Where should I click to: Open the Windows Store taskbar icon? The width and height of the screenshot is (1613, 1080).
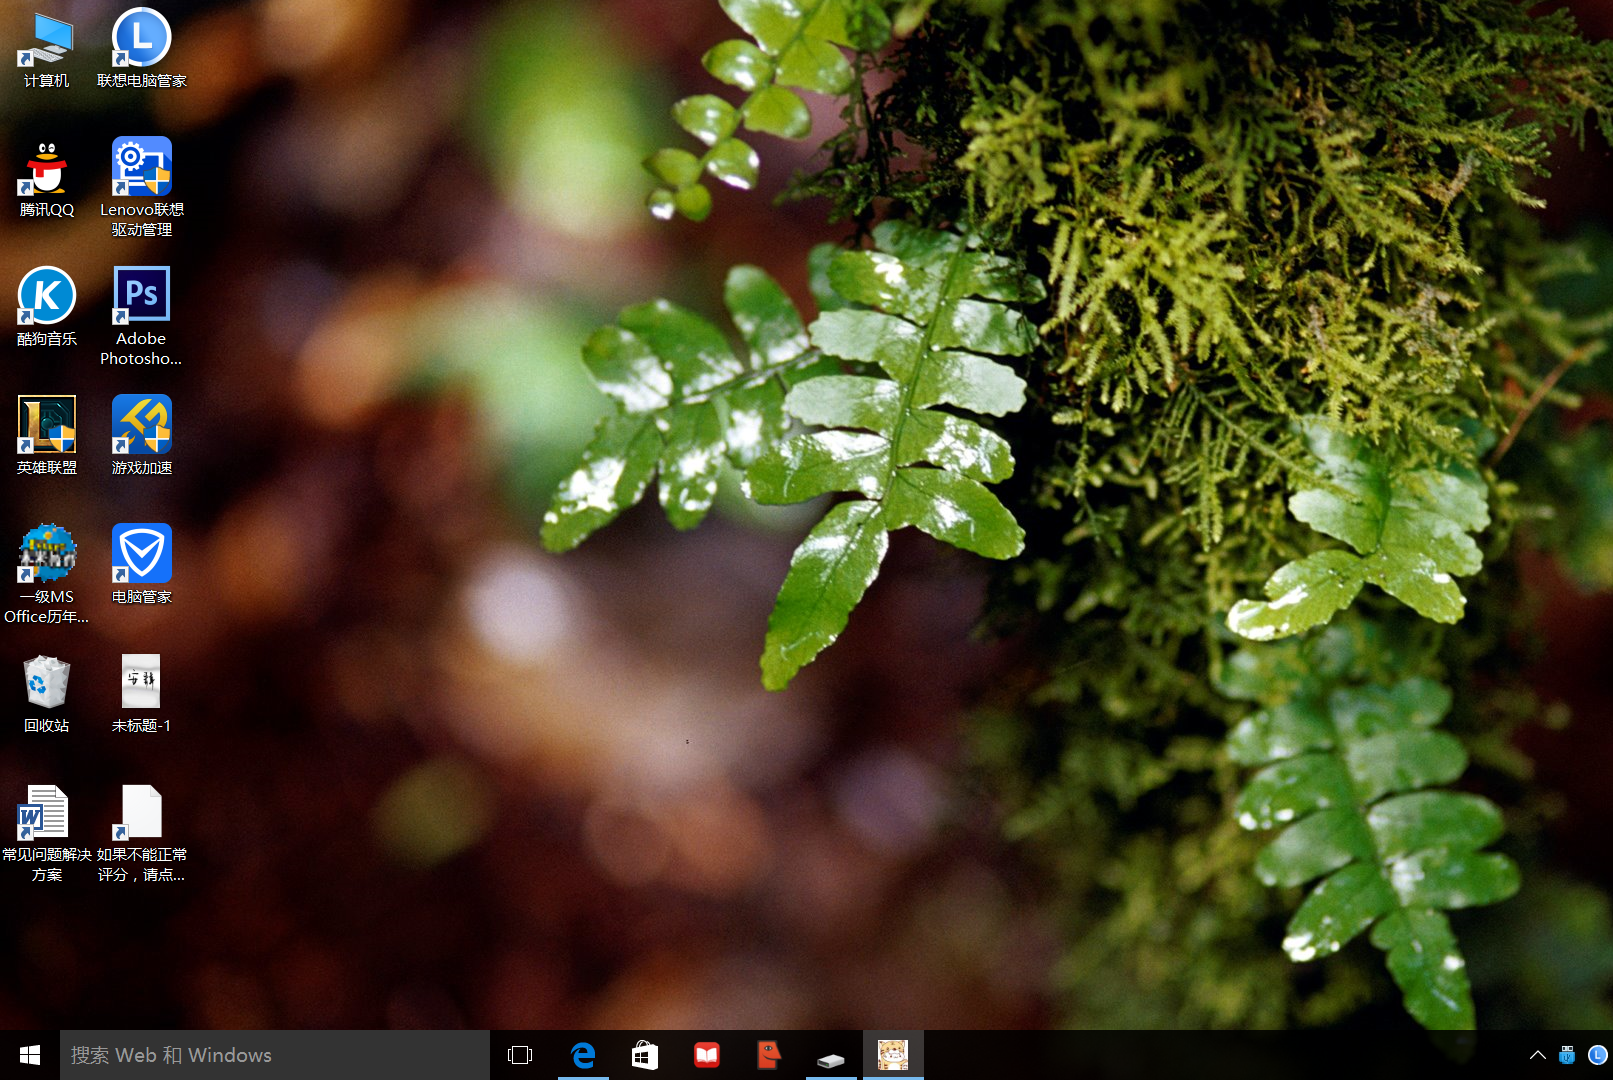645,1055
